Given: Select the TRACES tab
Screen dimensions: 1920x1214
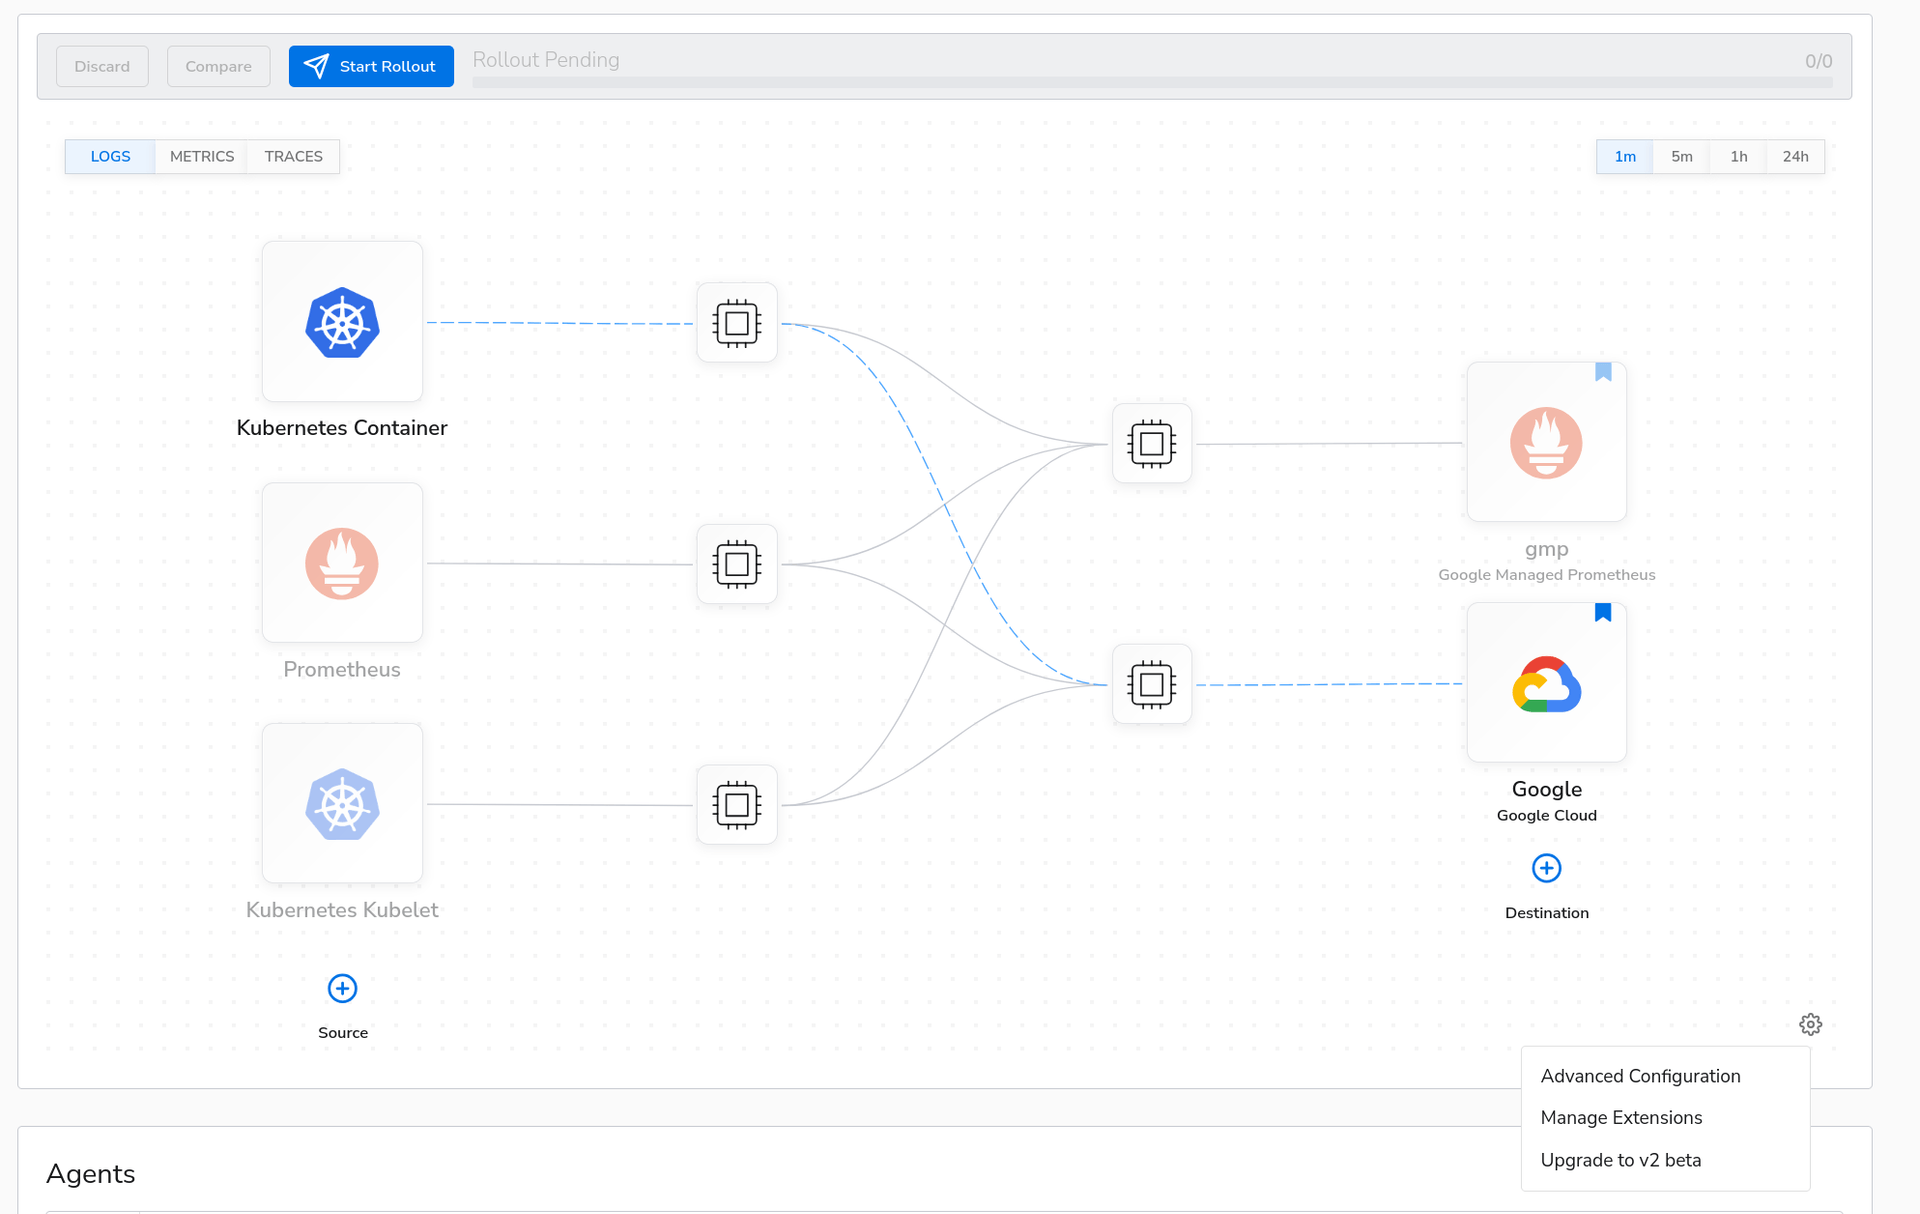Looking at the screenshot, I should [294, 157].
